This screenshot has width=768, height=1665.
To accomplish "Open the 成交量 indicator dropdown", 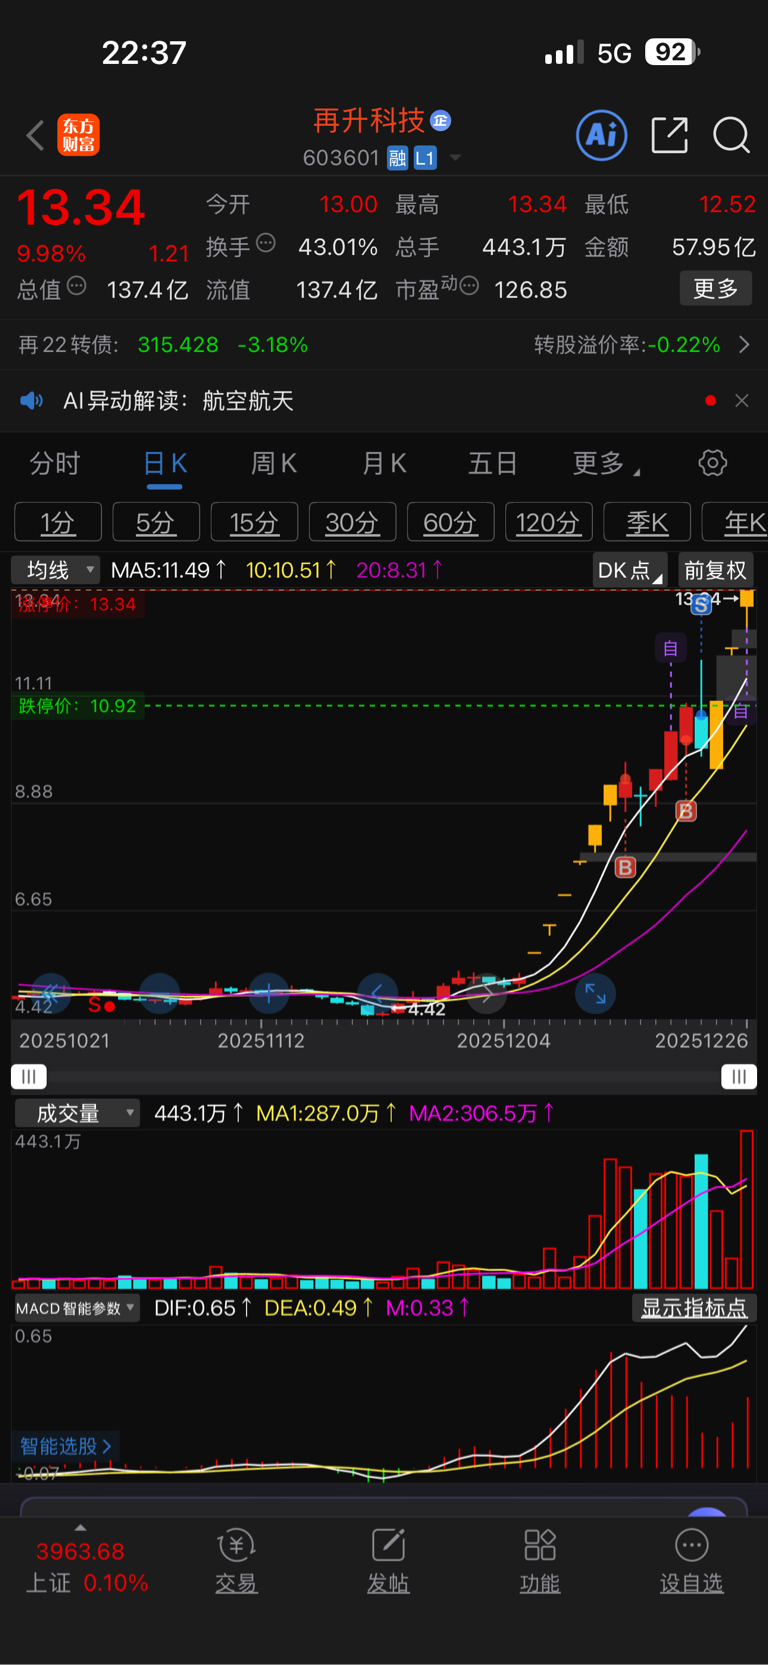I will 76,1113.
